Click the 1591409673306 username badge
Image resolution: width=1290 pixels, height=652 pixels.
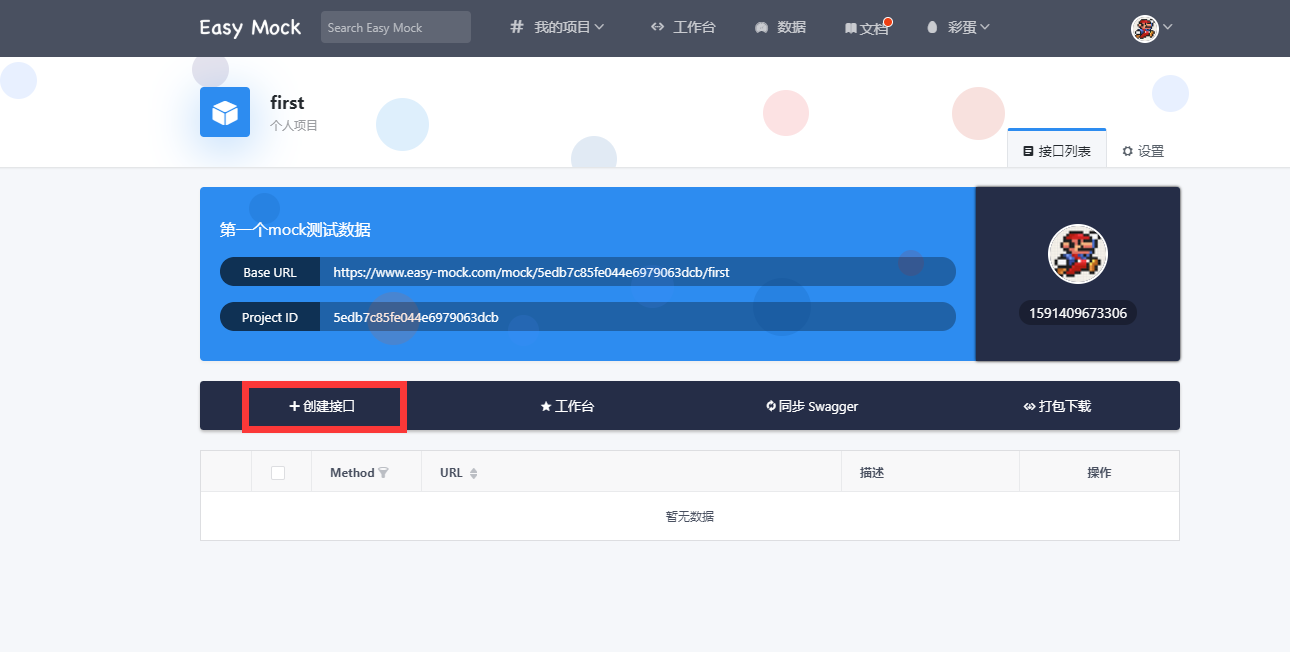(1078, 313)
